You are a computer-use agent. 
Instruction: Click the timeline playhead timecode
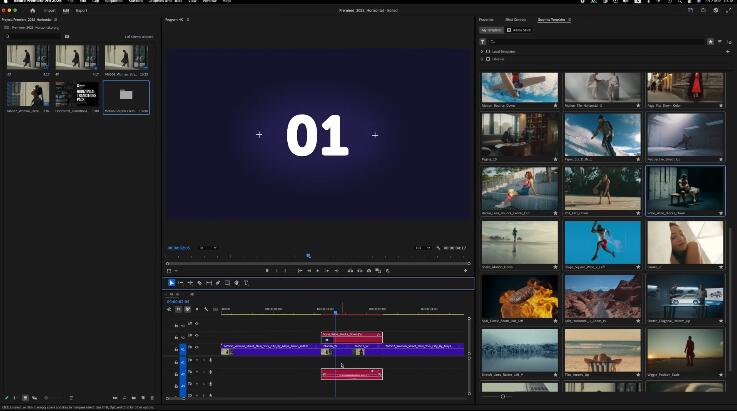pos(178,301)
